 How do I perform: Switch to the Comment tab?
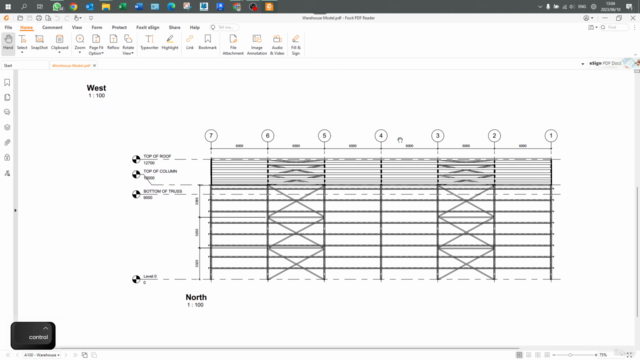pyautogui.click(x=52, y=27)
